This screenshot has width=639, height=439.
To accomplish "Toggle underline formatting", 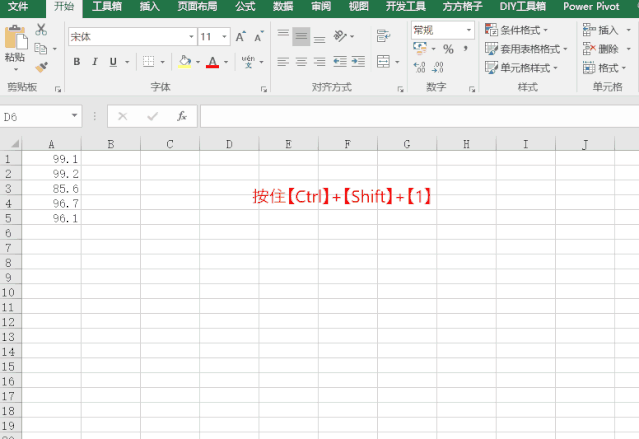I will coord(113,62).
